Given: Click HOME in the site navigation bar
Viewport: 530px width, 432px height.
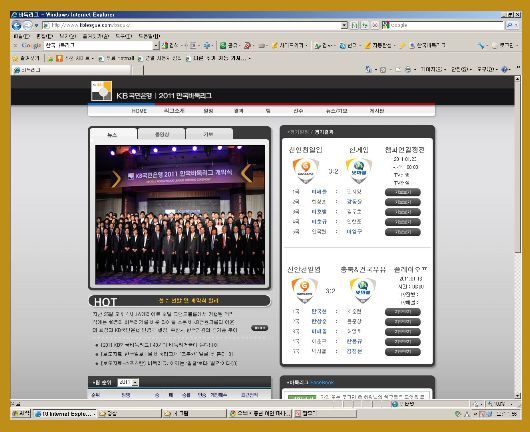Looking at the screenshot, I should tap(139, 111).
